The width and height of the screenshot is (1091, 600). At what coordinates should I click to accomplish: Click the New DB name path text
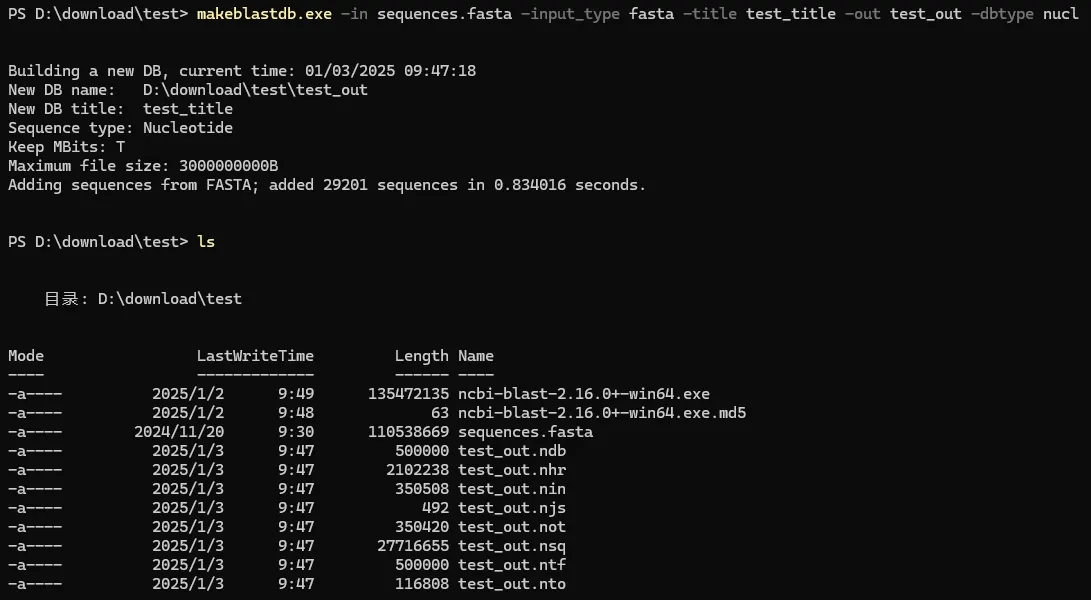pyautogui.click(x=255, y=90)
